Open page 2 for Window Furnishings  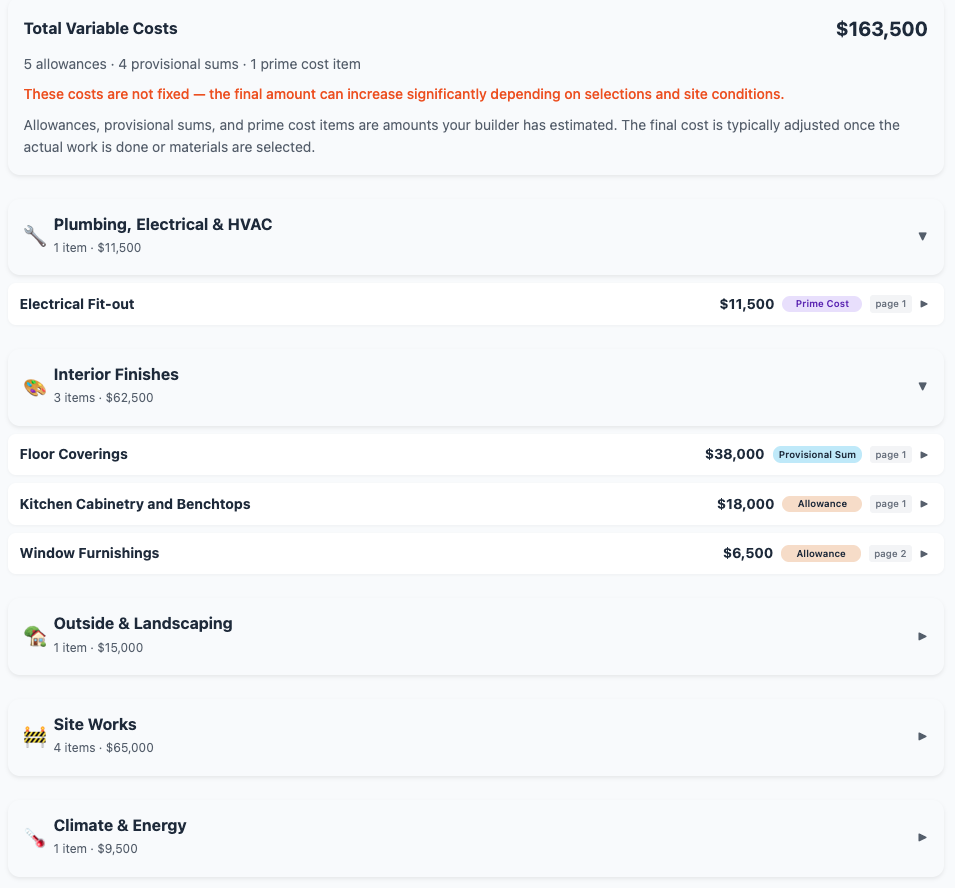pyautogui.click(x=890, y=553)
